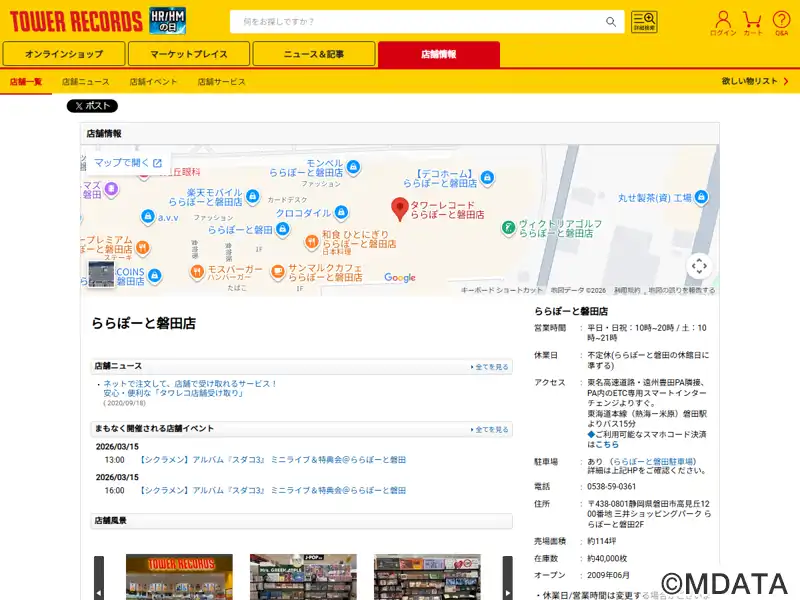Open the Q&A speech bubble icon

click(x=782, y=21)
